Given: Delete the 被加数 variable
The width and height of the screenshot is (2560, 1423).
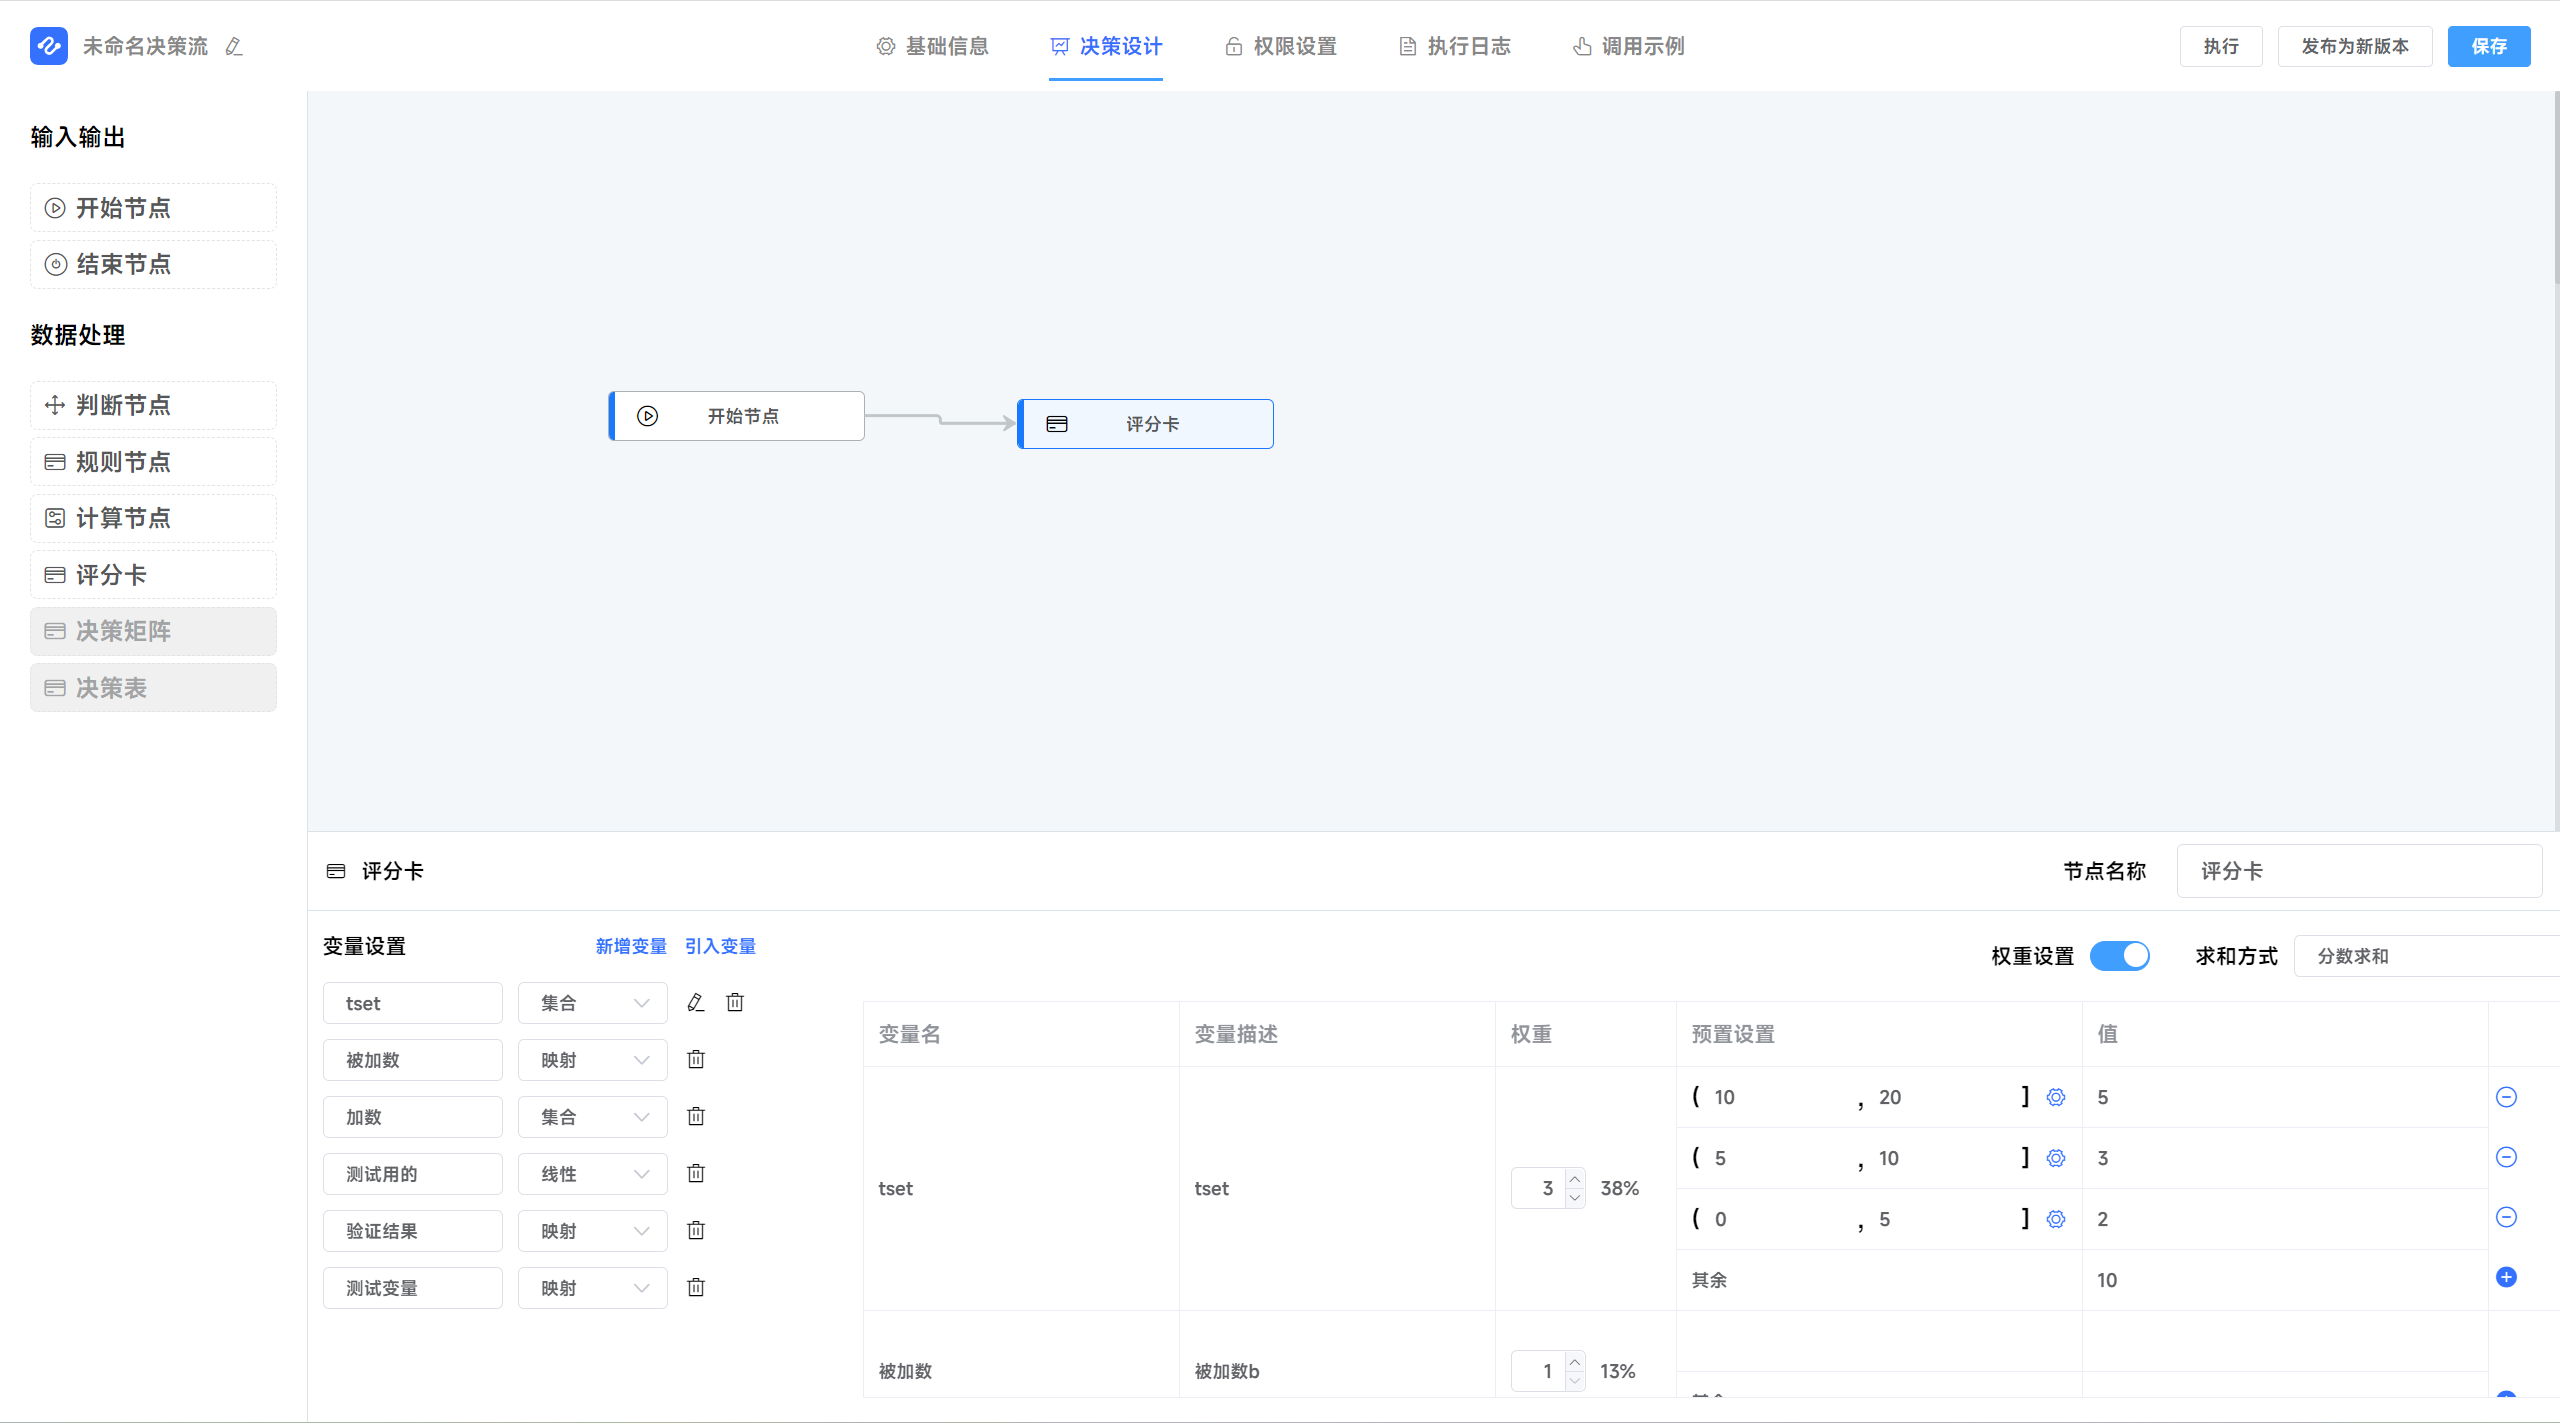Looking at the screenshot, I should click(696, 1059).
